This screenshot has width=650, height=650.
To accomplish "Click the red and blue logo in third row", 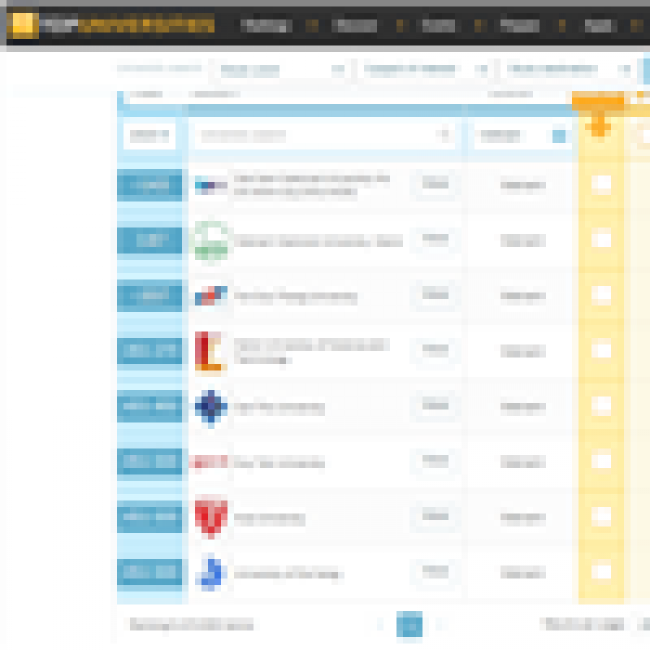I will point(211,296).
